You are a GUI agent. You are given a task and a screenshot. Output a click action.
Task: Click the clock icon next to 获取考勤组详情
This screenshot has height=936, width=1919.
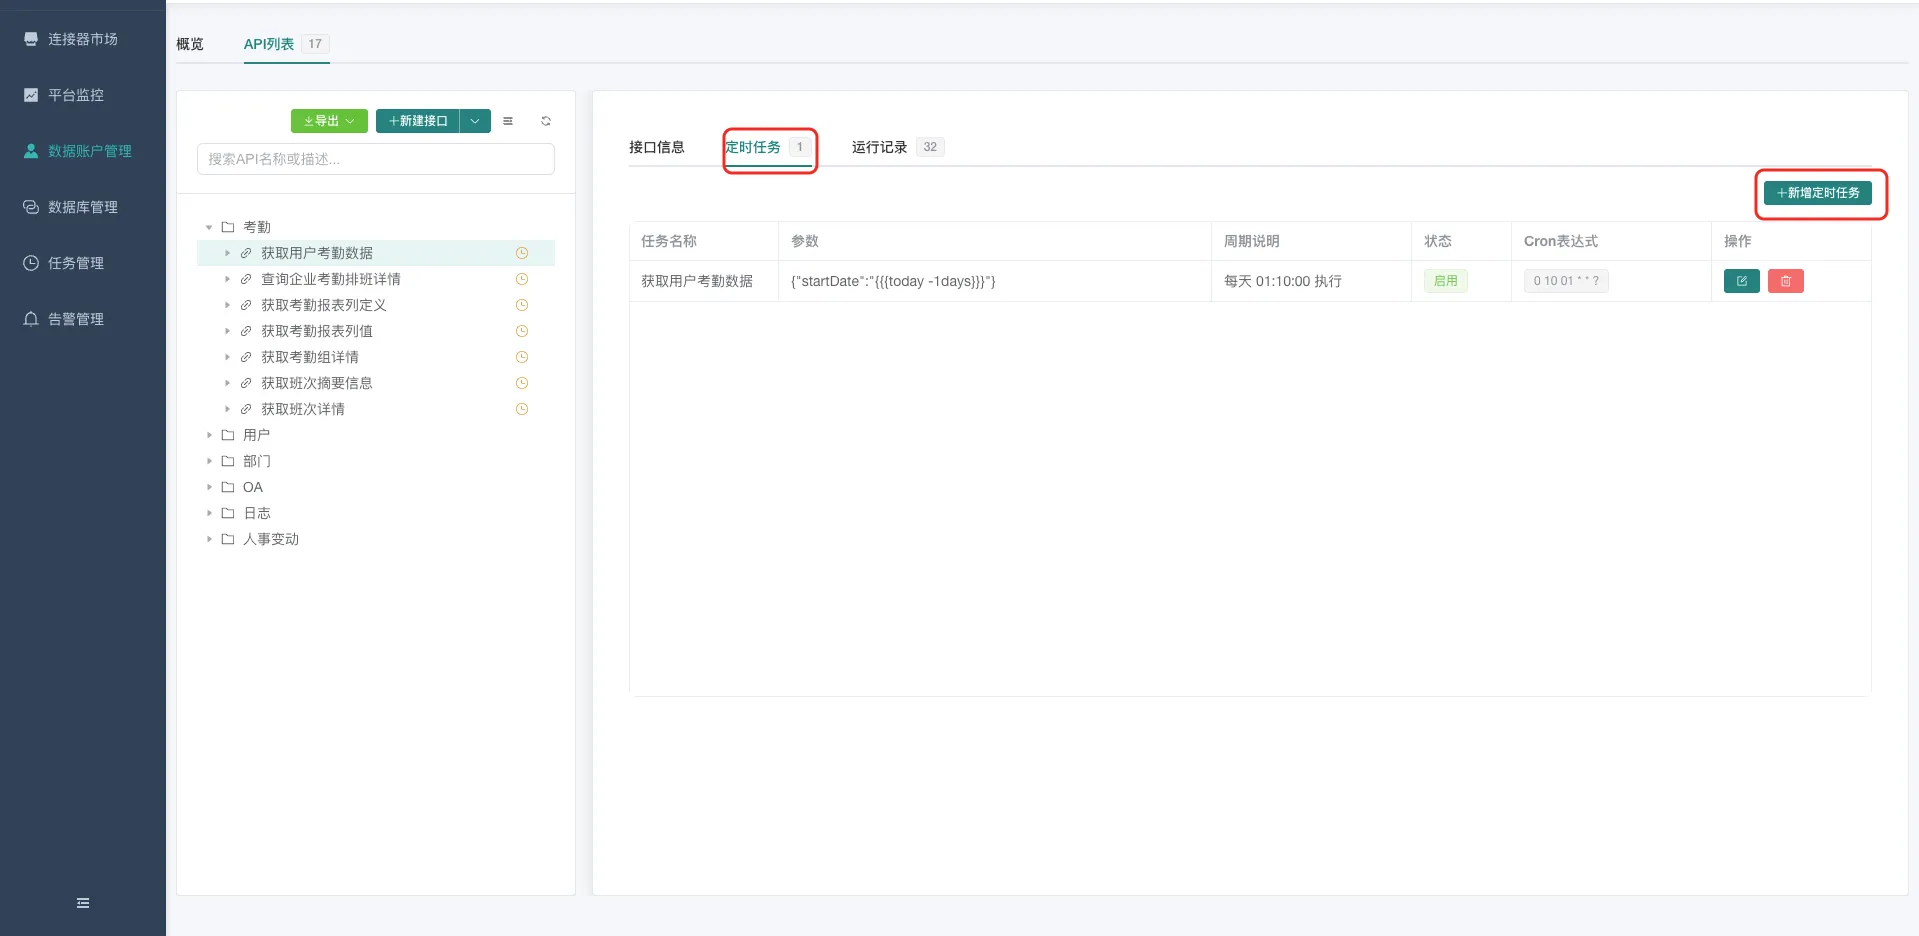click(521, 357)
